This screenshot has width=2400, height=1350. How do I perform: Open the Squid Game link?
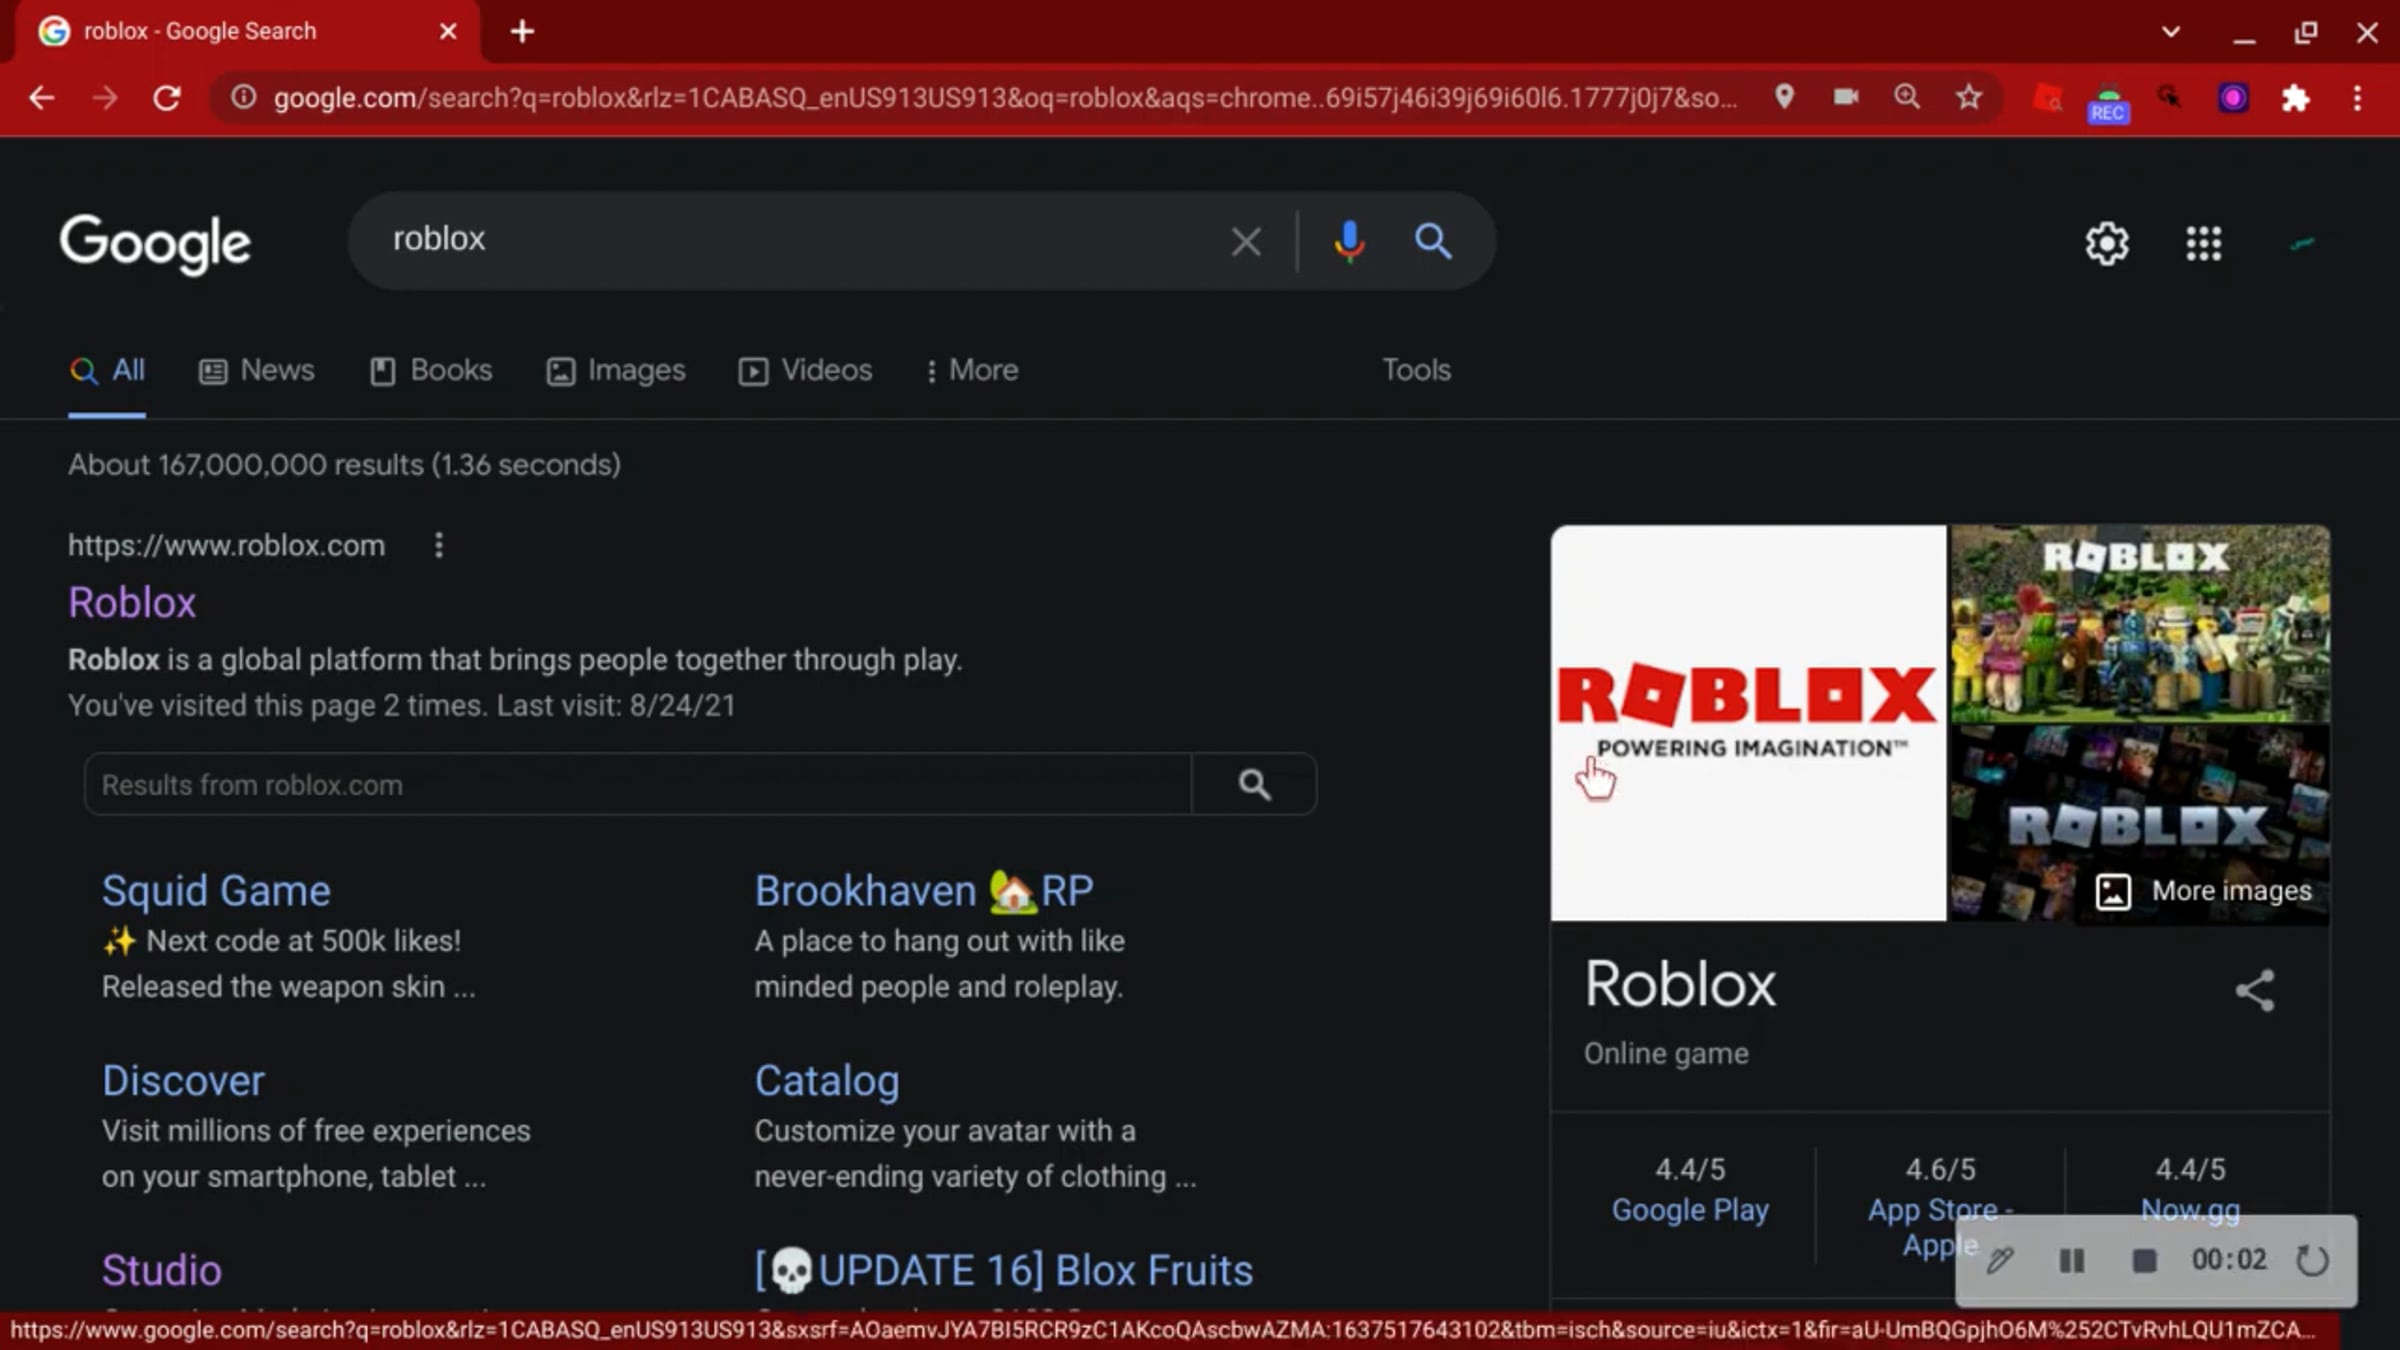coord(216,890)
